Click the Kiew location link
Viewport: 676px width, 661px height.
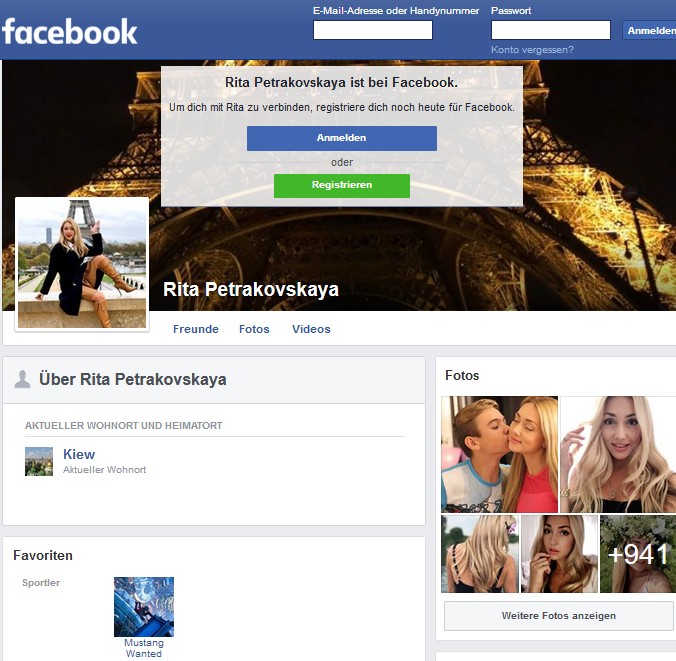(x=79, y=454)
